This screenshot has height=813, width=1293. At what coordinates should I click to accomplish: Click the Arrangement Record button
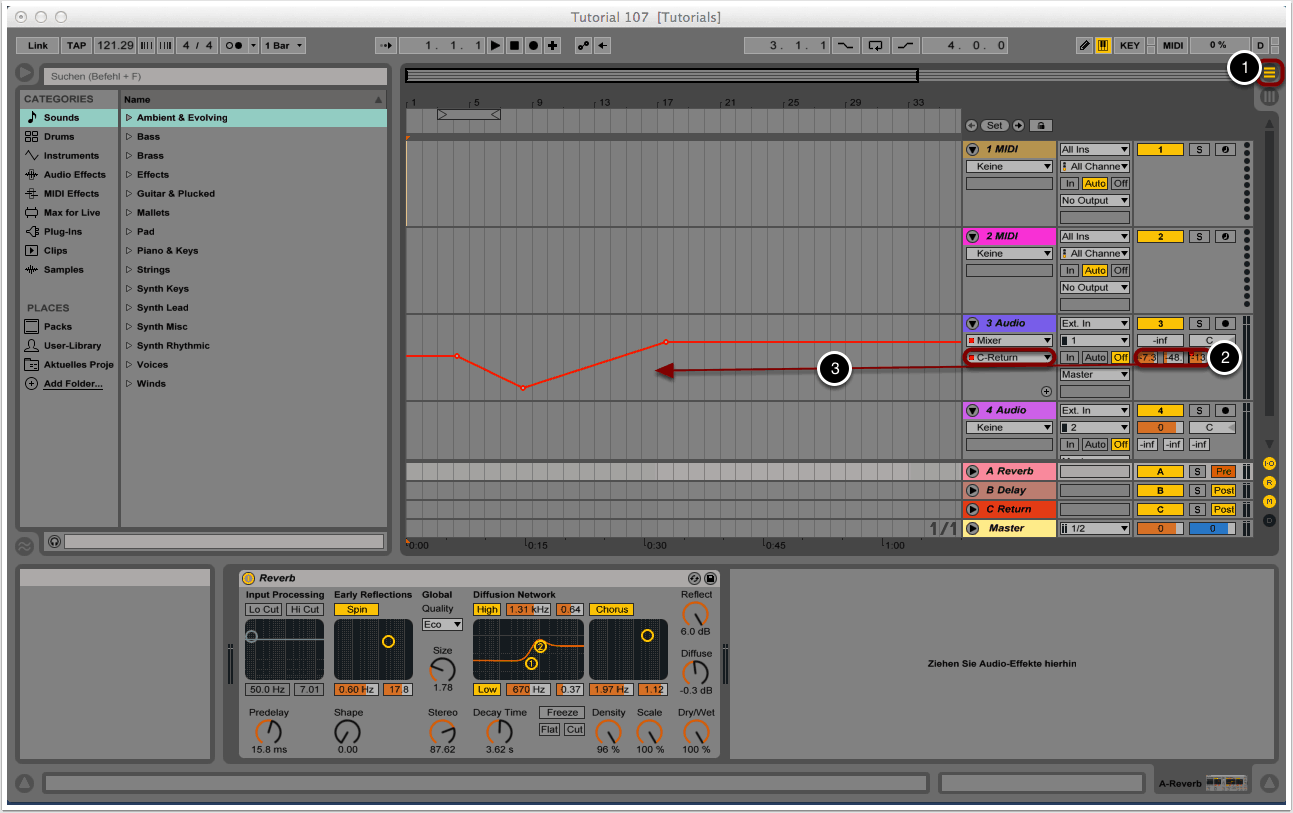click(x=534, y=45)
